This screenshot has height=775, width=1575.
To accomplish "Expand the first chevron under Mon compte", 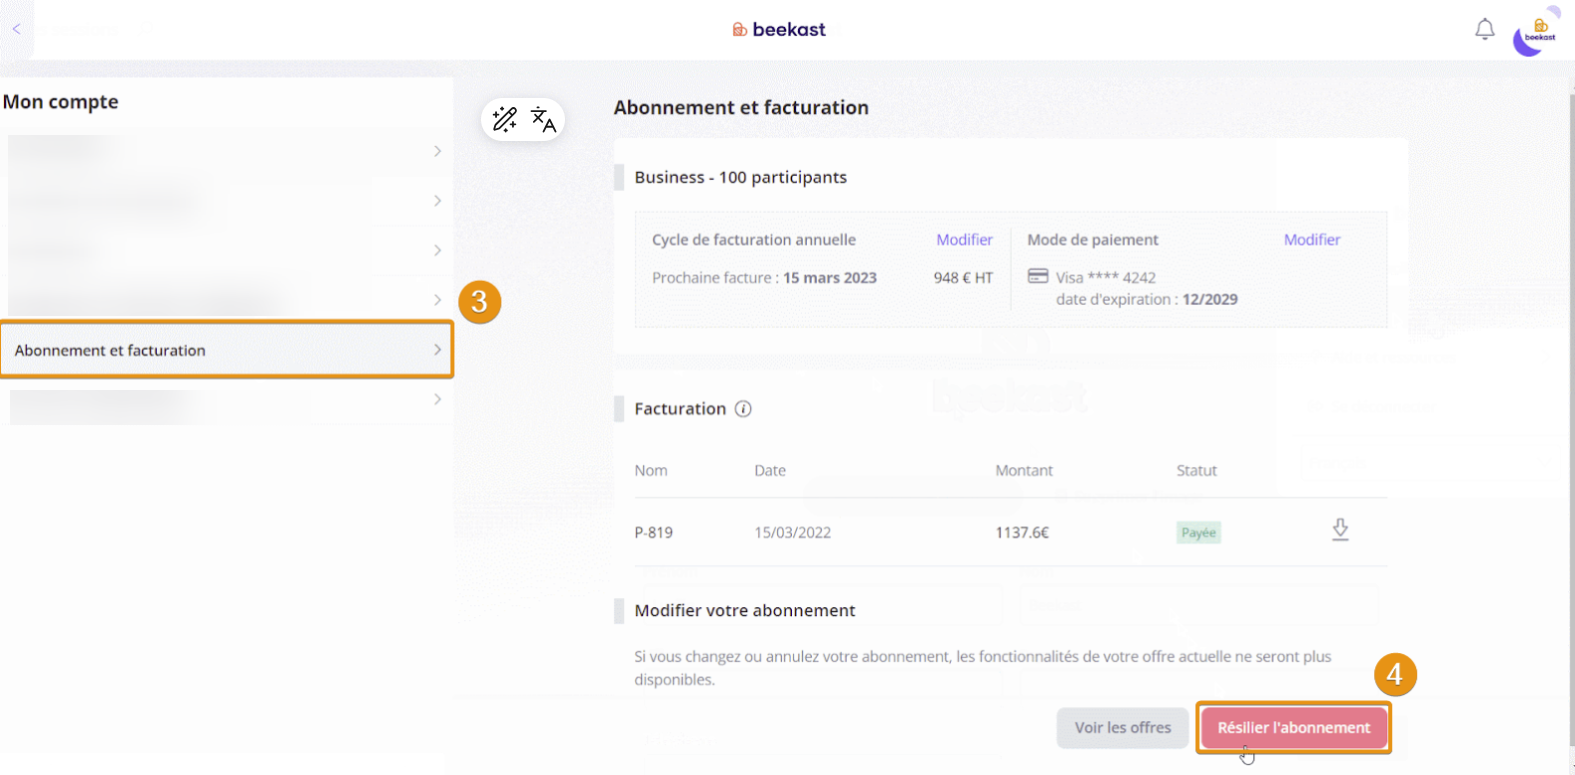I will (437, 151).
